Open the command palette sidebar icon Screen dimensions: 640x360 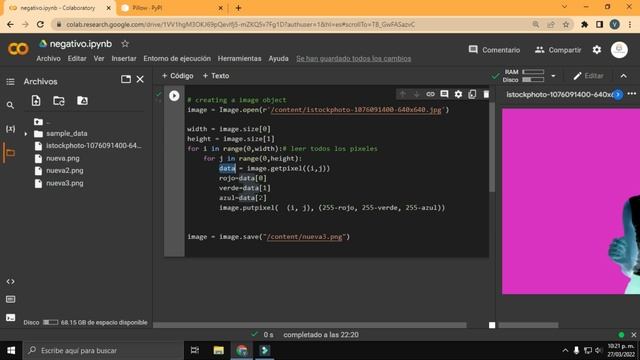(10, 300)
